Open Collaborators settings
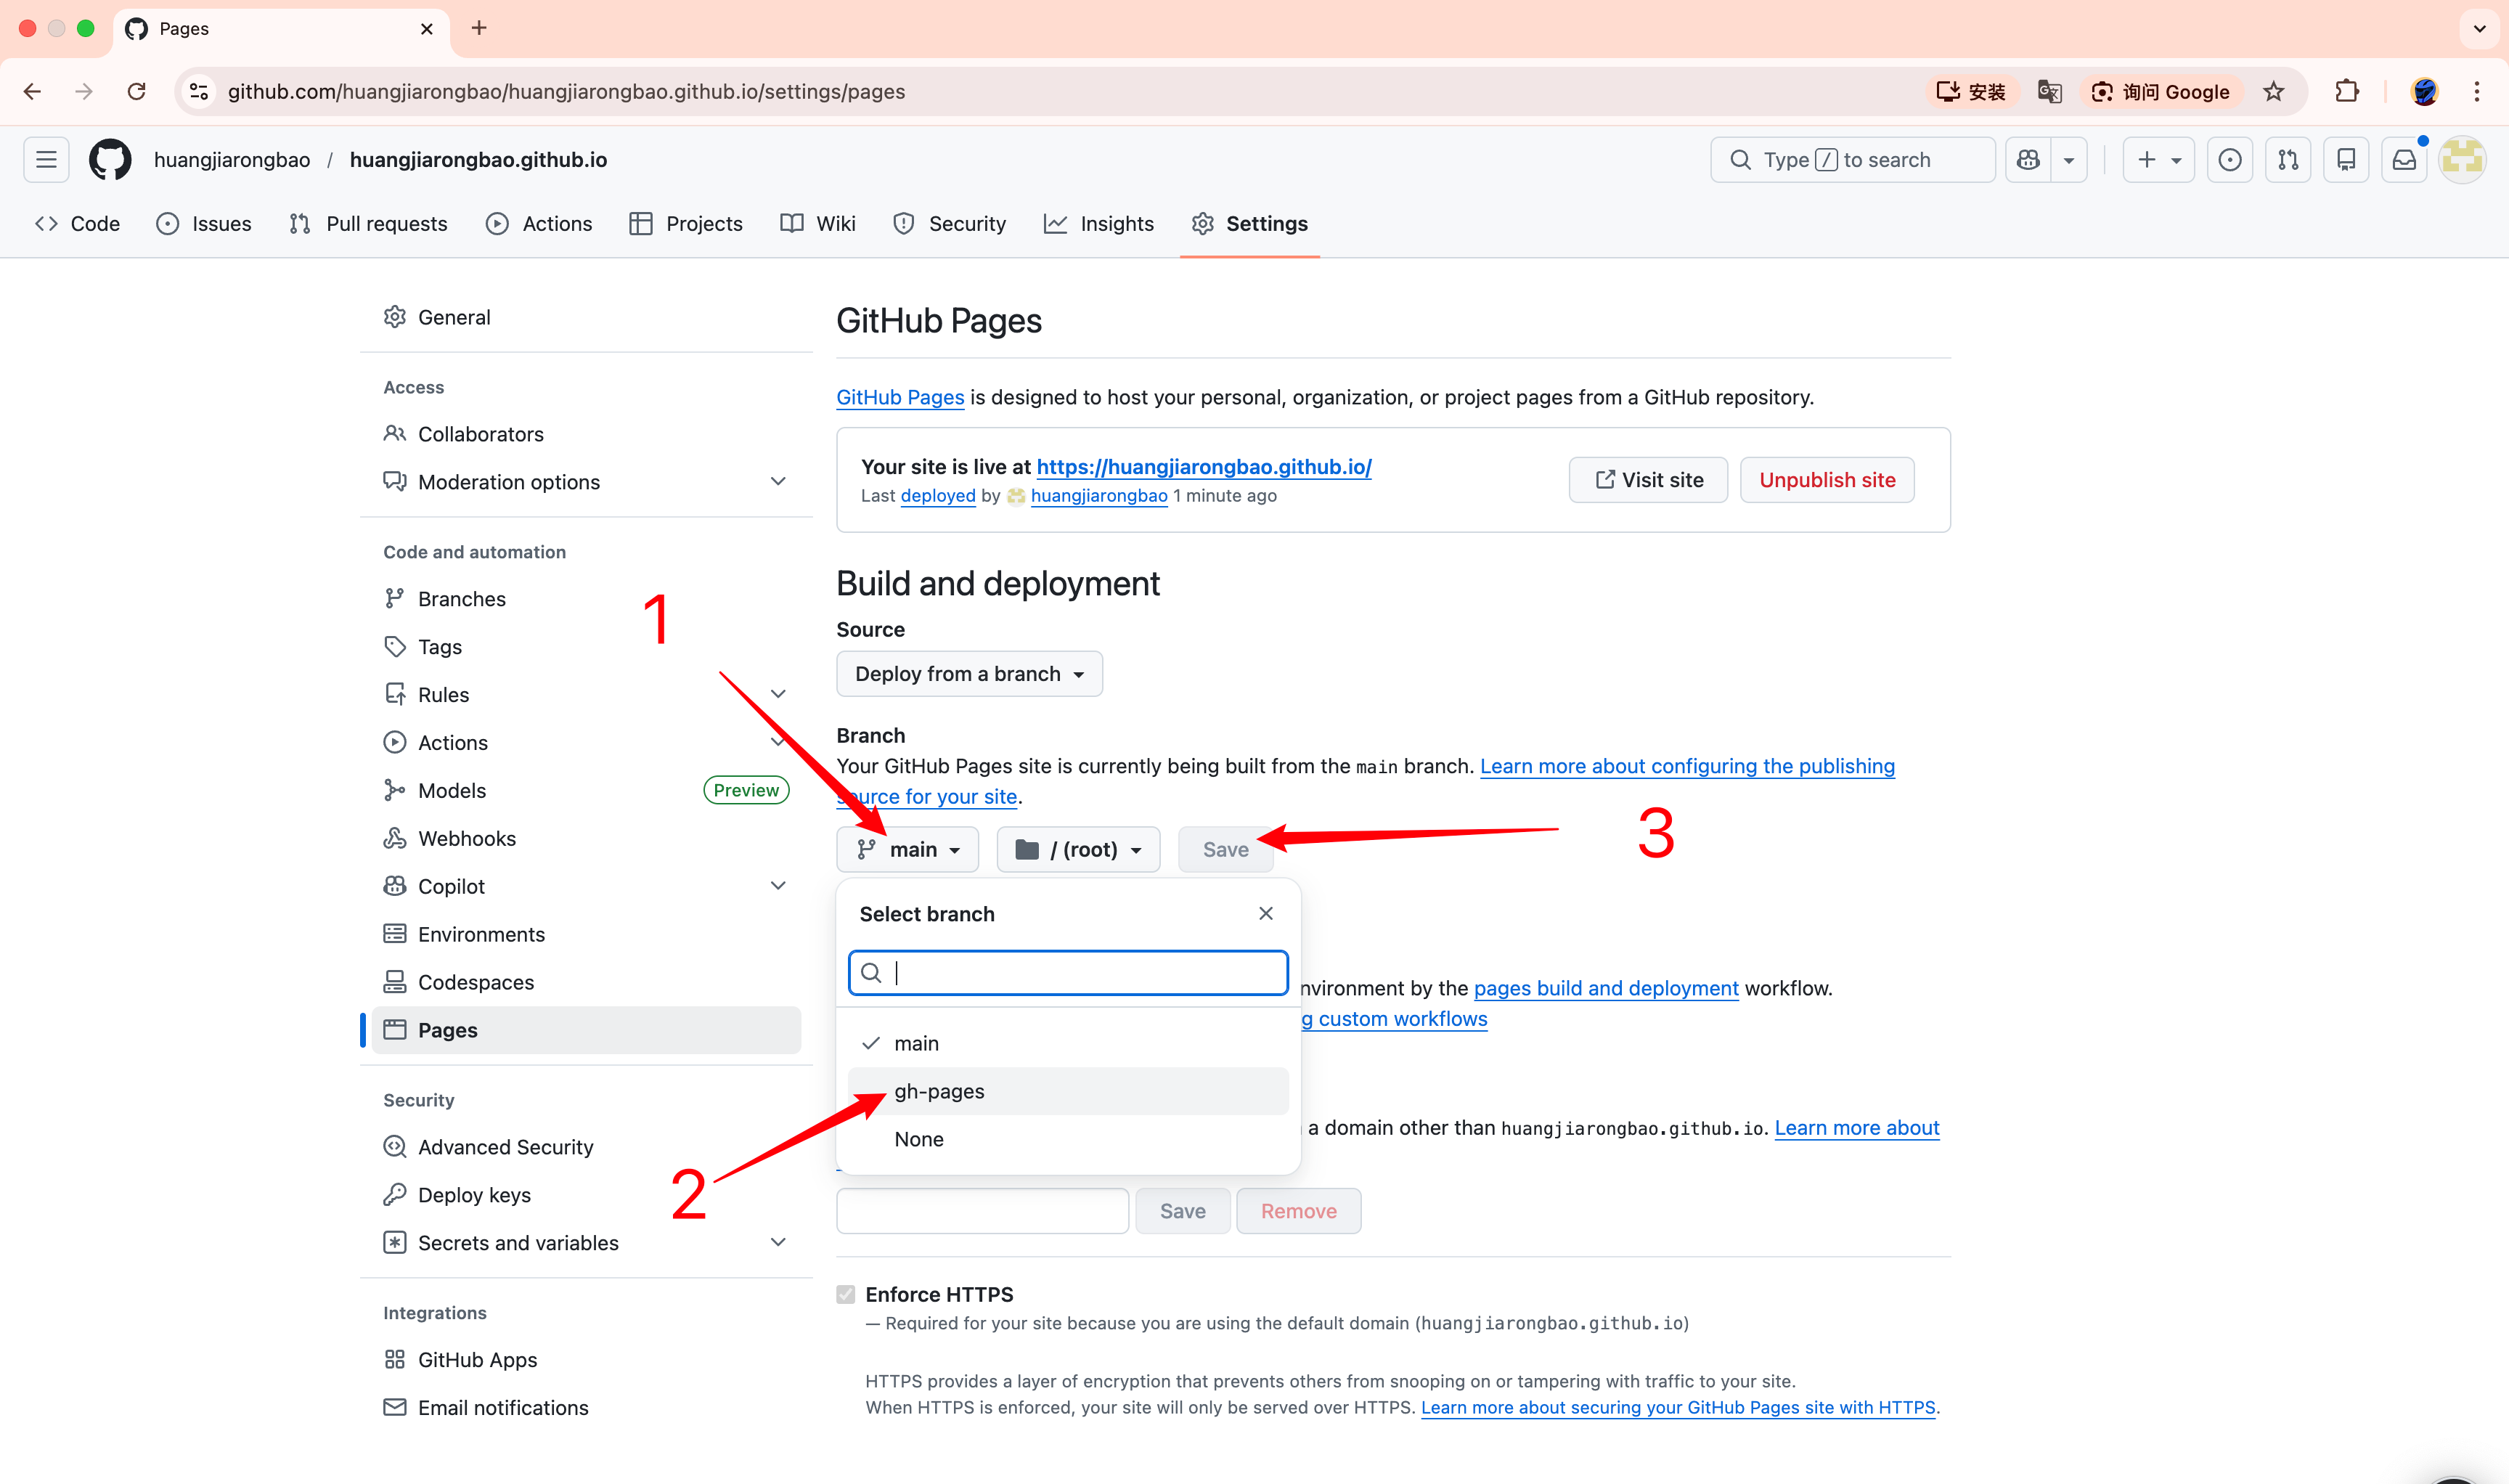 587,434
